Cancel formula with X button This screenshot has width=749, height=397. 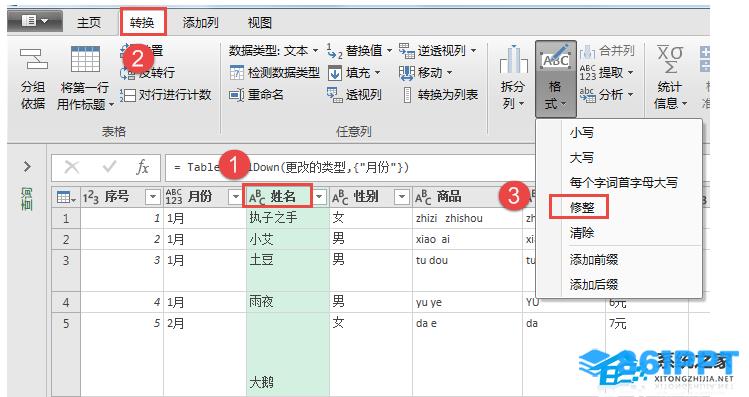point(72,167)
